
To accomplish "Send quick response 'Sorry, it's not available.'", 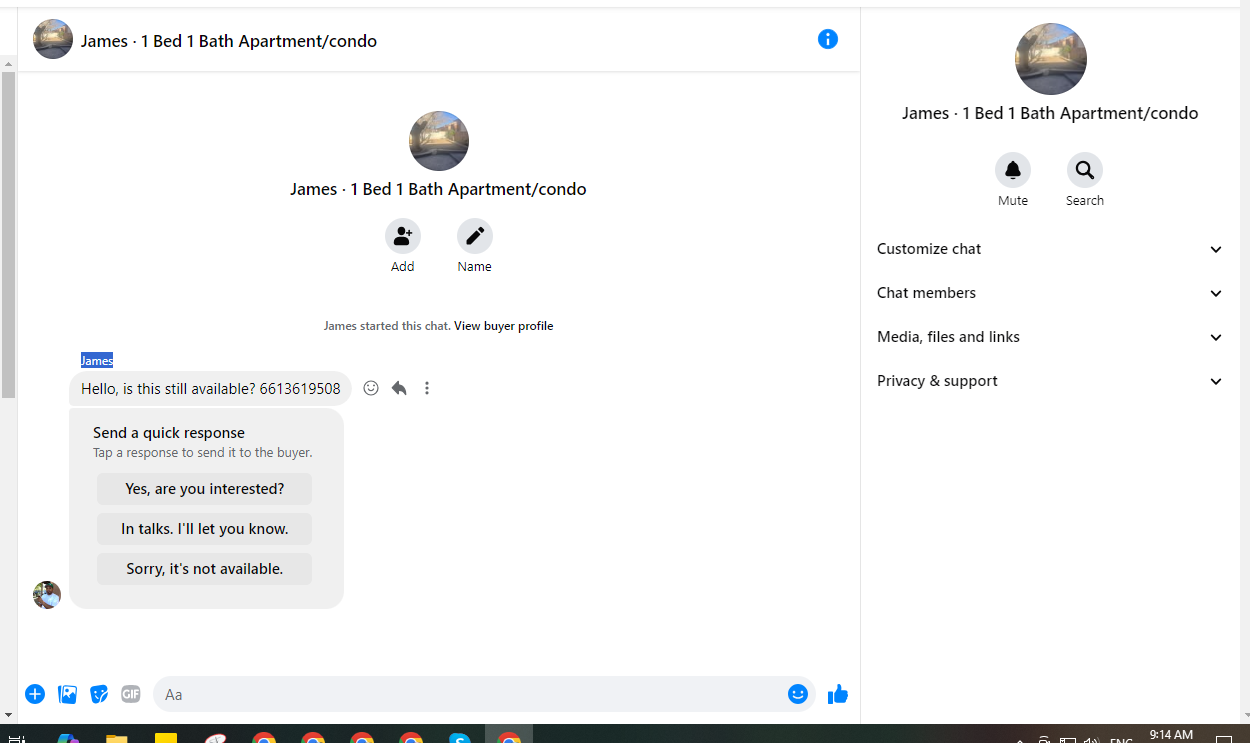I will pos(205,569).
